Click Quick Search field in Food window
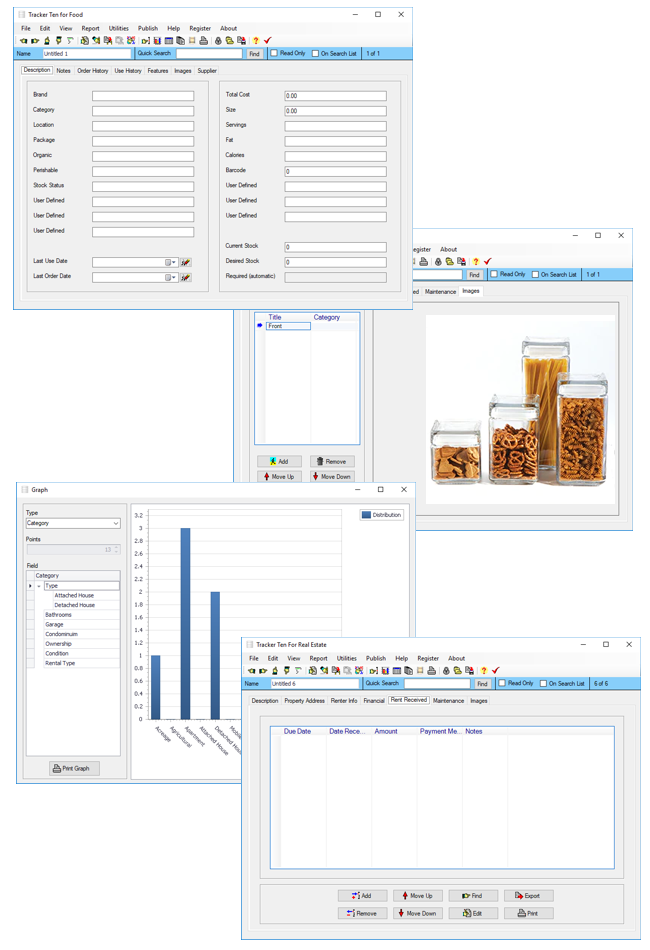 click(x=209, y=53)
